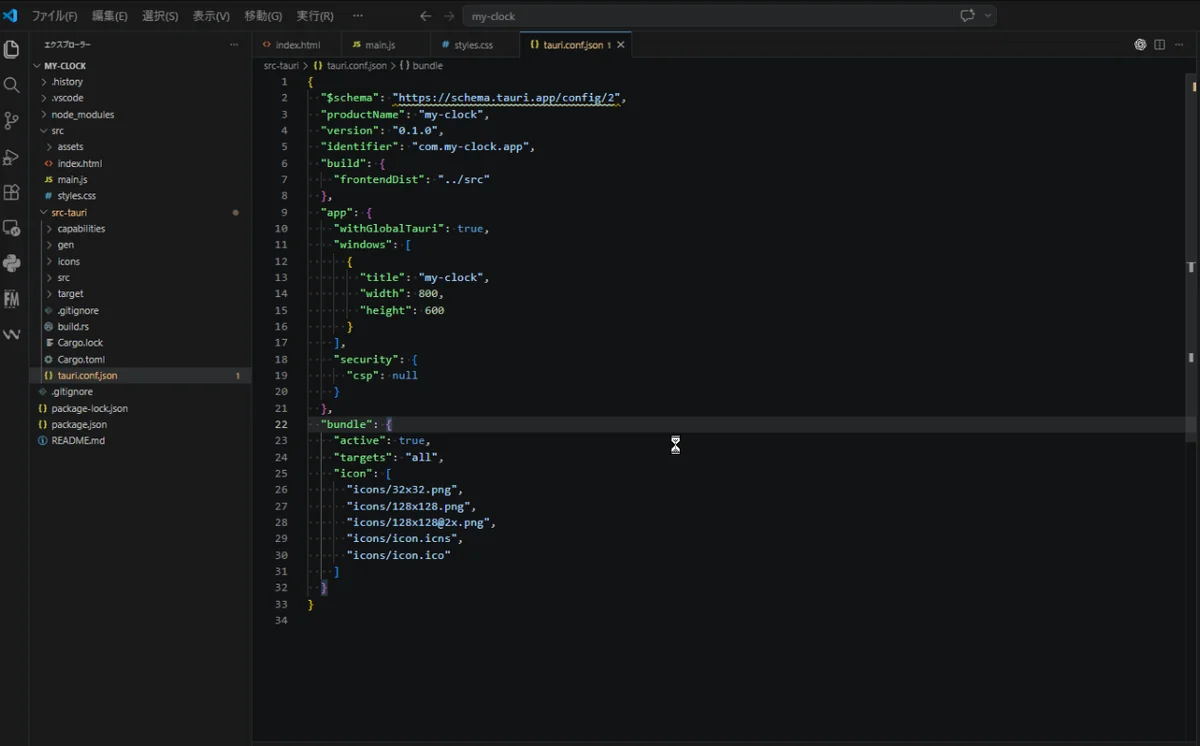Click the split editor layout icon
Viewport: 1200px width, 746px height.
1160,45
